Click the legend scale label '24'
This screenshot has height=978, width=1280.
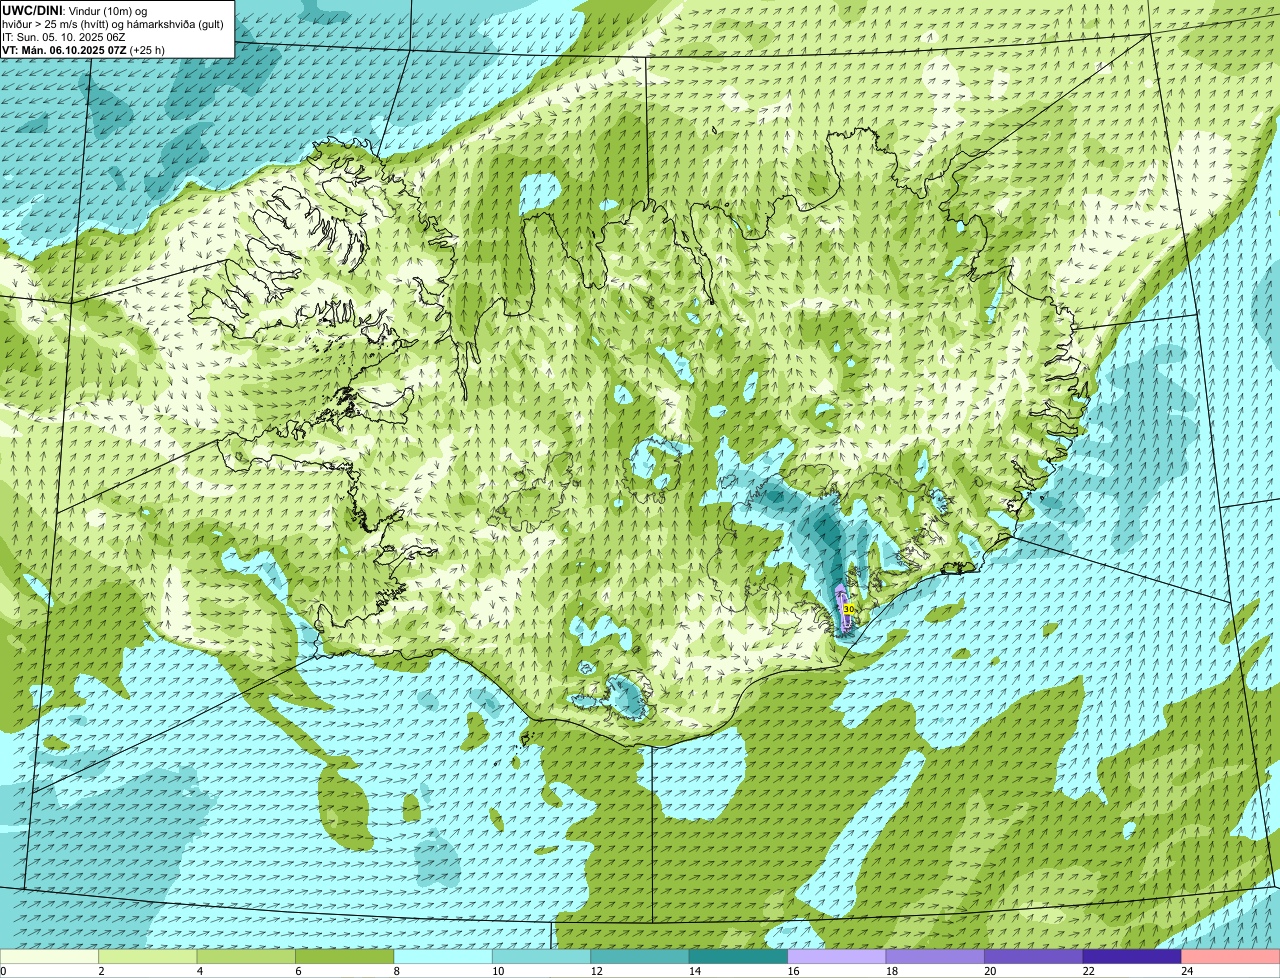(x=1187, y=971)
